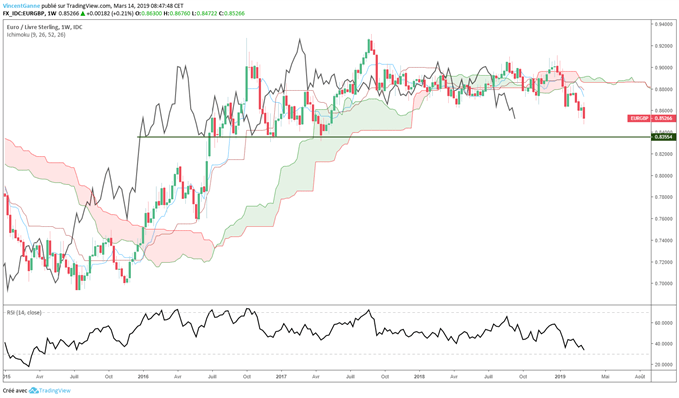The height and width of the screenshot is (398, 679).
Task: Click the RSI 60.0000 axis label
Action: pos(665,323)
